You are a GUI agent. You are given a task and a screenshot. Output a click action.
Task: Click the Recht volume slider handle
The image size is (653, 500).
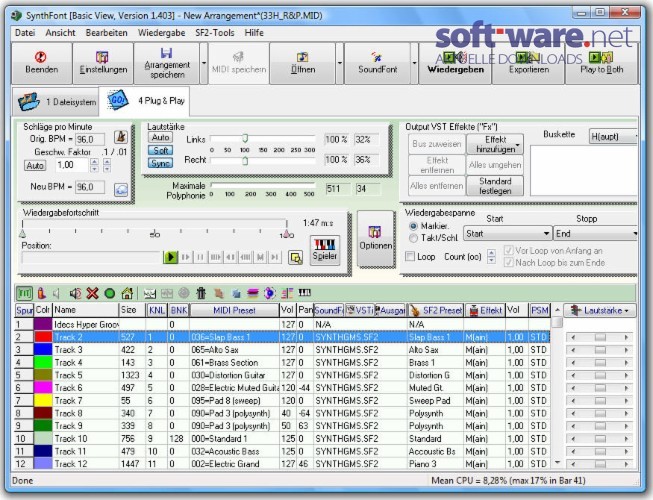click(x=245, y=160)
